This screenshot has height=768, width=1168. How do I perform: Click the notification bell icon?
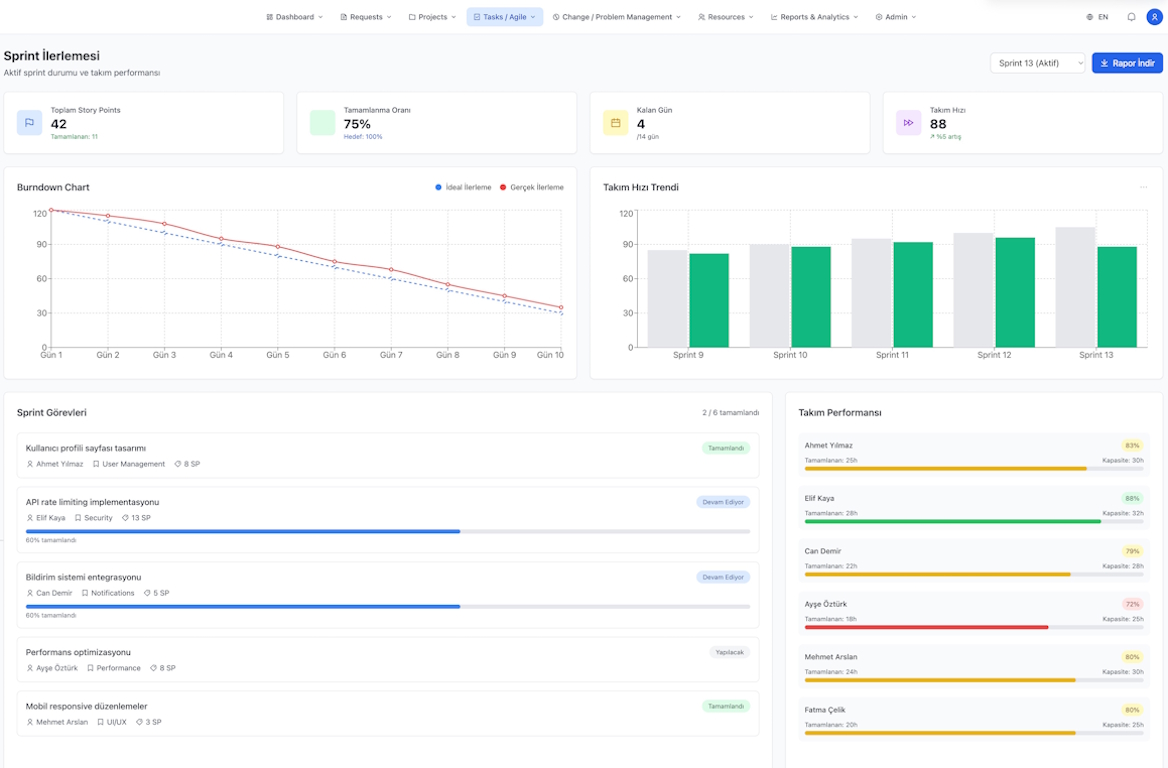[x=1131, y=17]
